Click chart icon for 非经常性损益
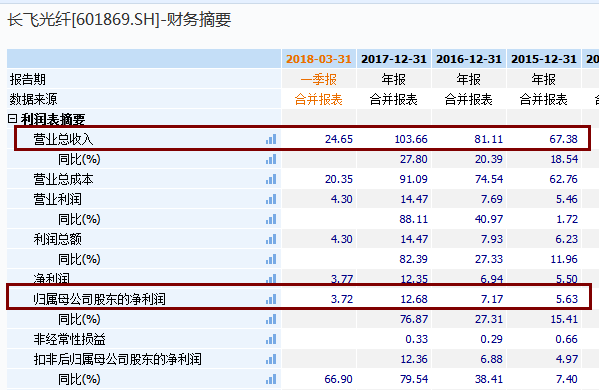This screenshot has width=599, height=390. point(271,339)
